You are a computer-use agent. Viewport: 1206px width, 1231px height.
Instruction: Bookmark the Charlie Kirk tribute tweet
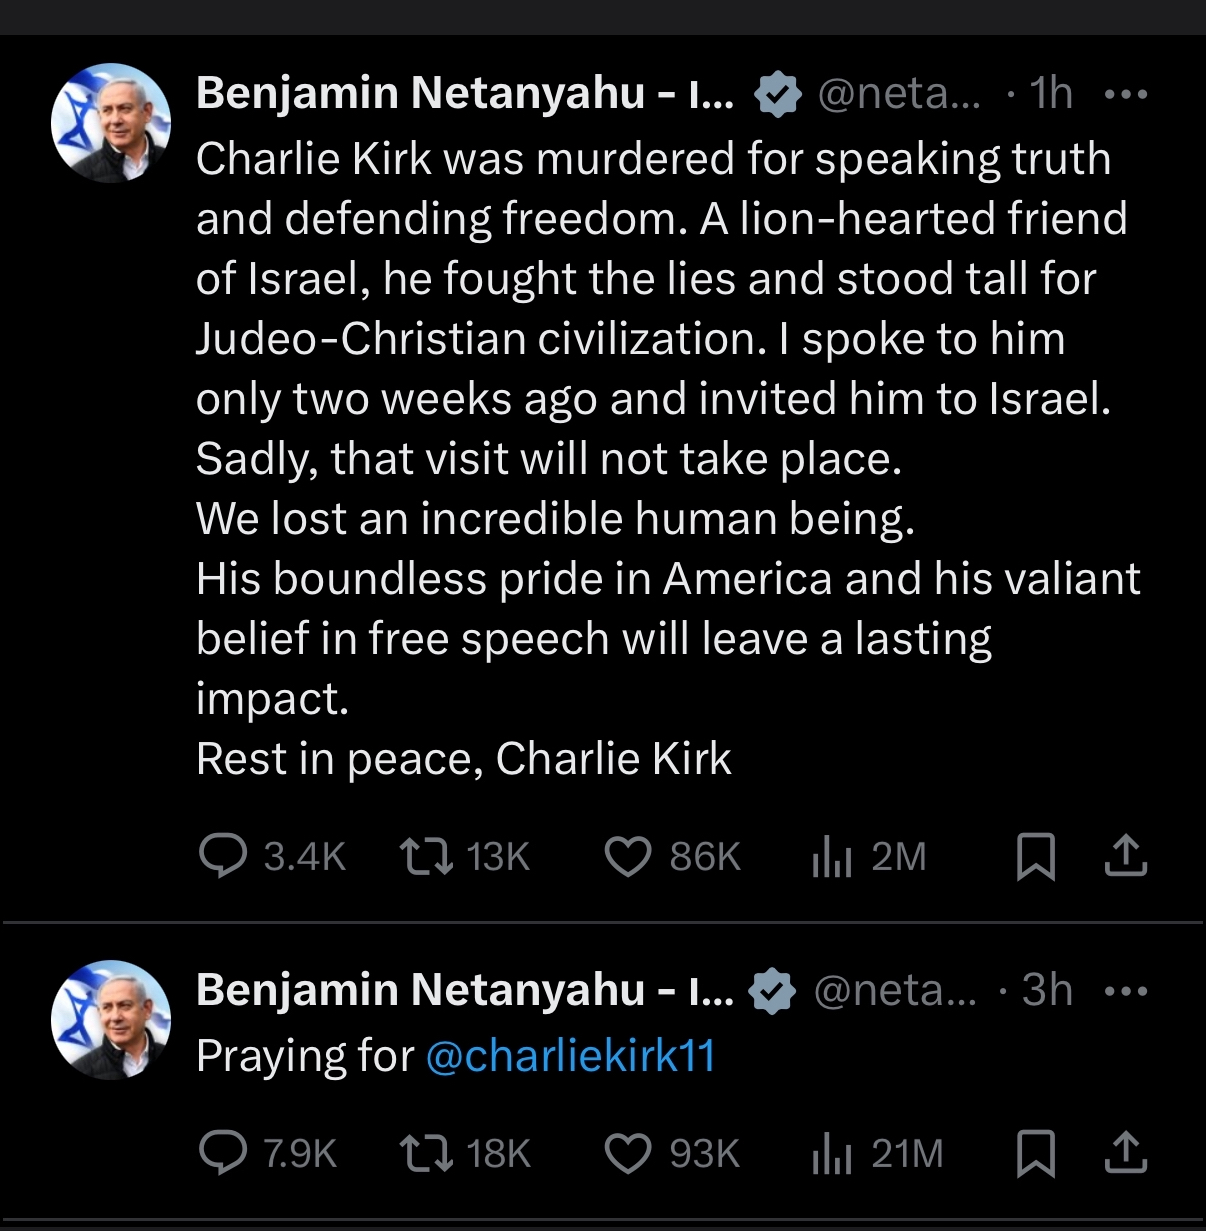[x=1035, y=857]
